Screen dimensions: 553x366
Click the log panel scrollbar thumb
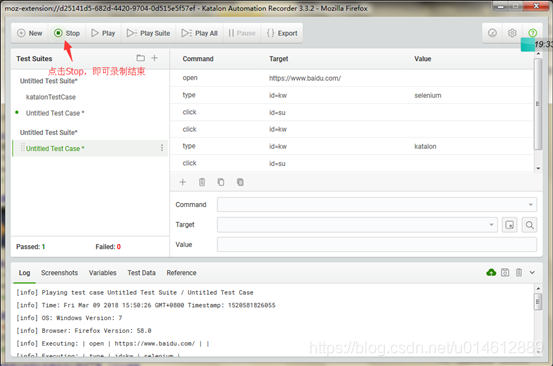coord(538,302)
